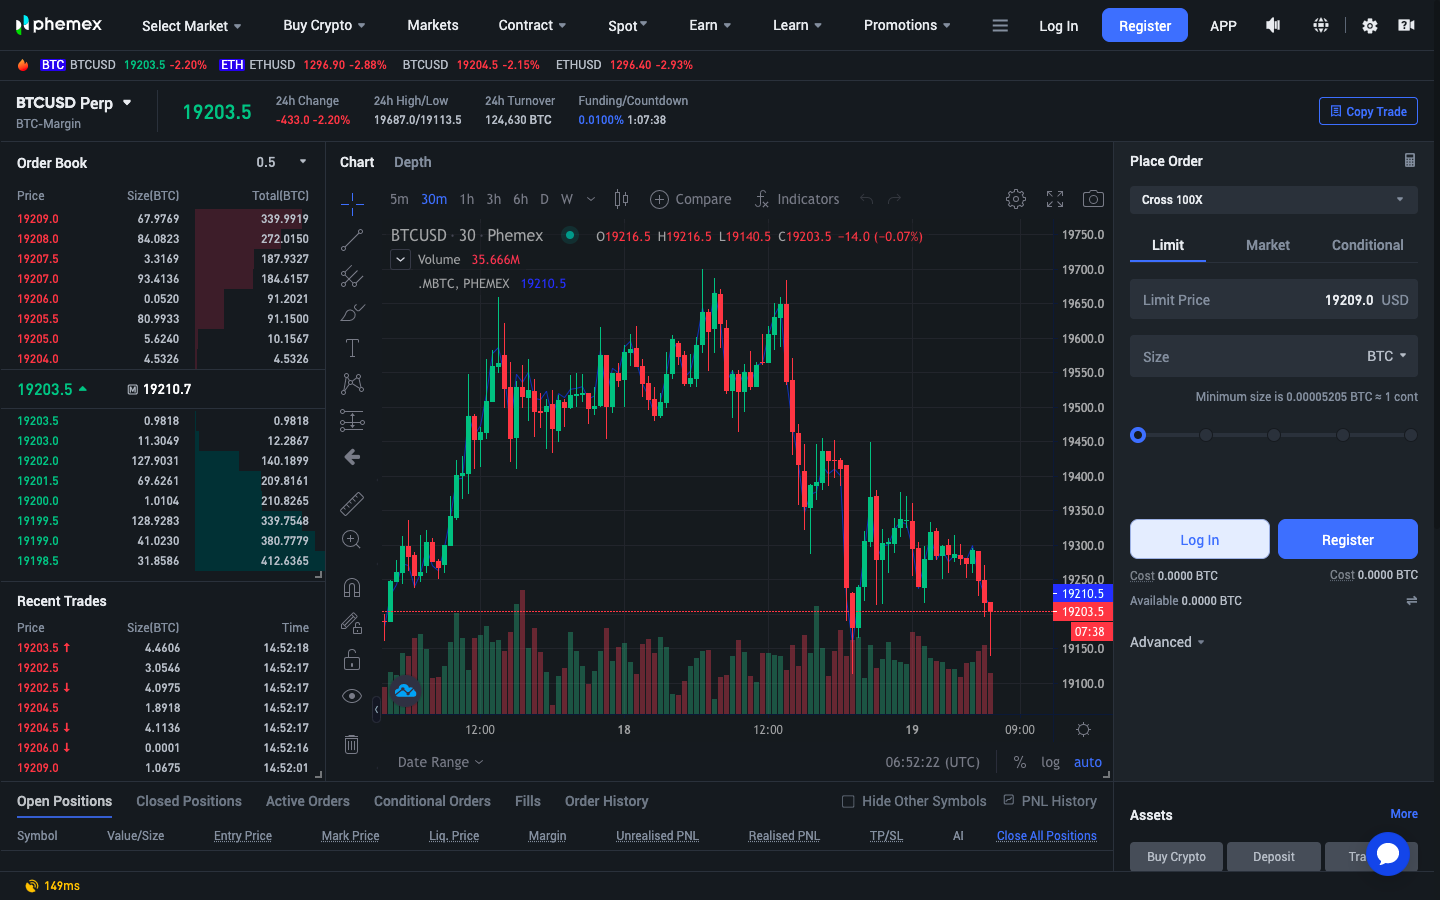Screen dimensions: 1440x900
Task: Open the live chat support bubble
Action: tap(1388, 854)
